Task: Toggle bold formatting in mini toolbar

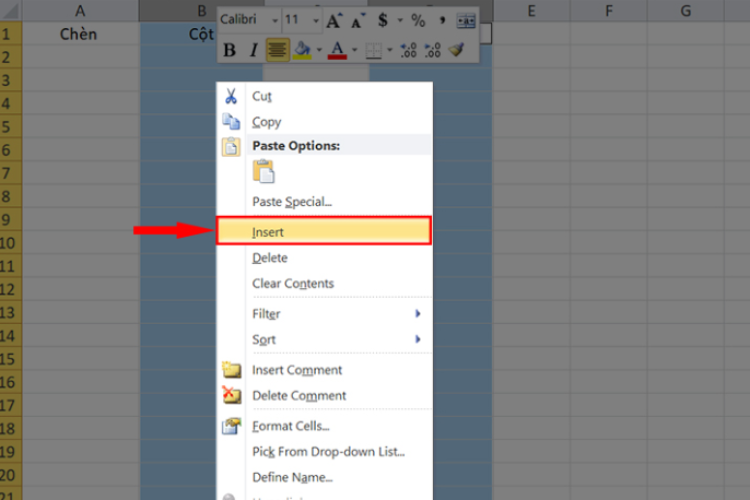Action: pyautogui.click(x=230, y=50)
